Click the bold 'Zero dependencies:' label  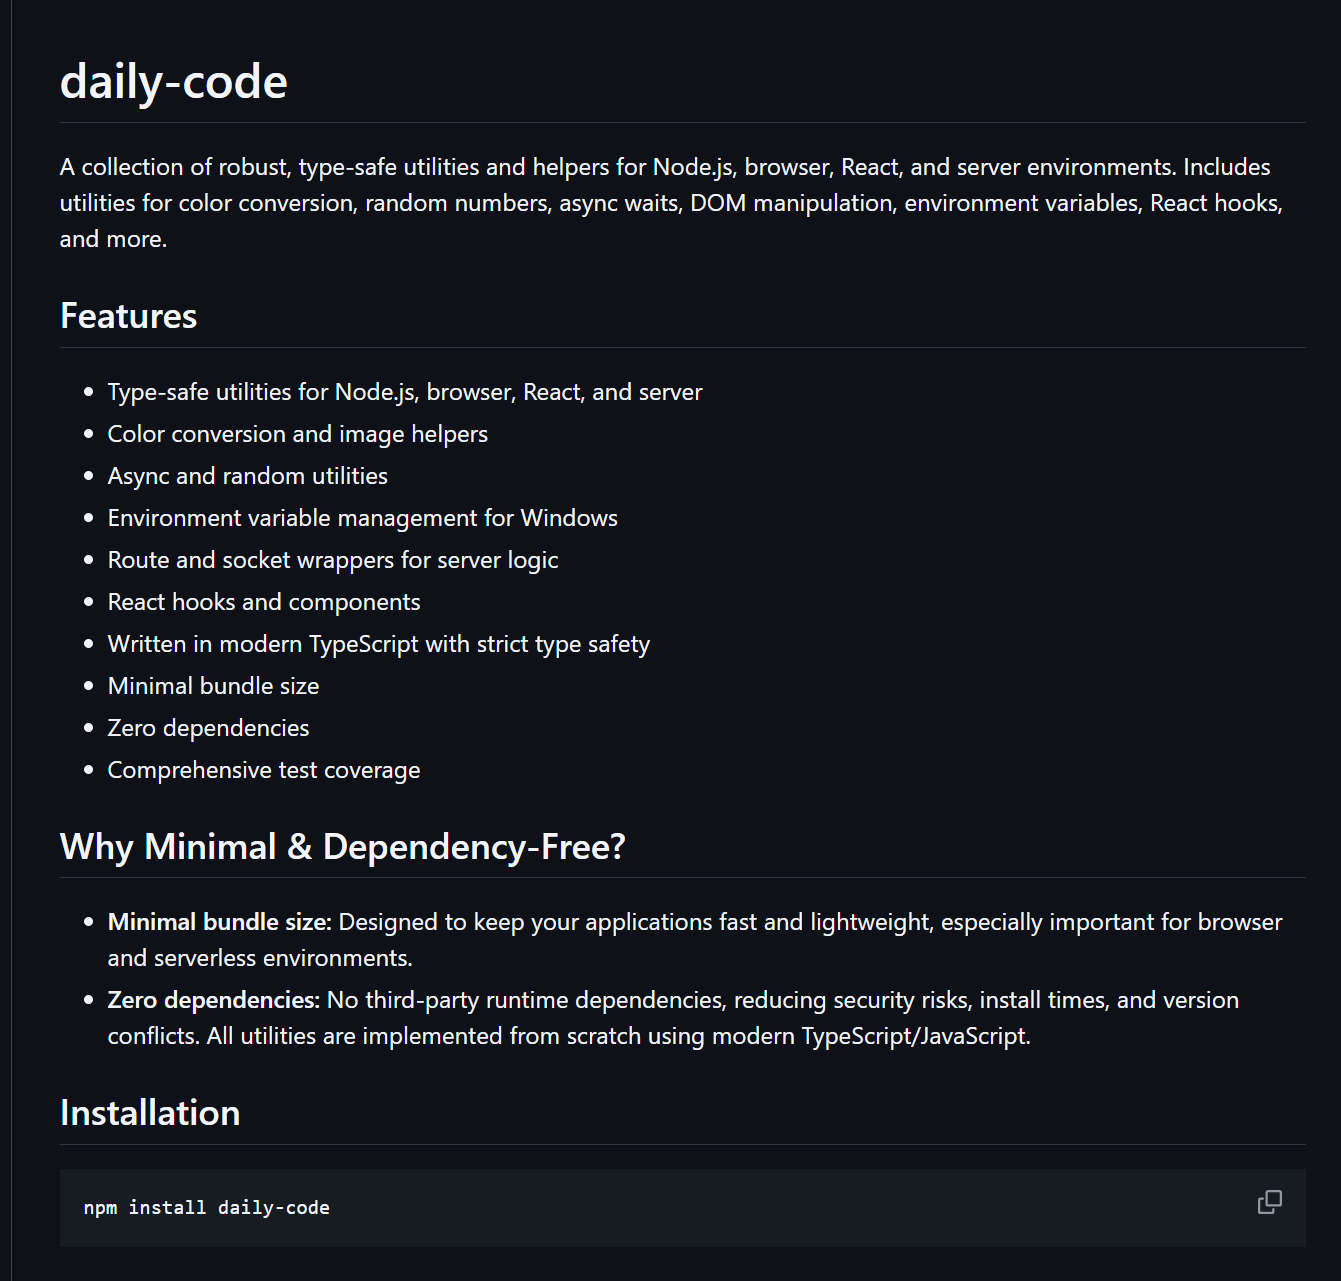214,1000
